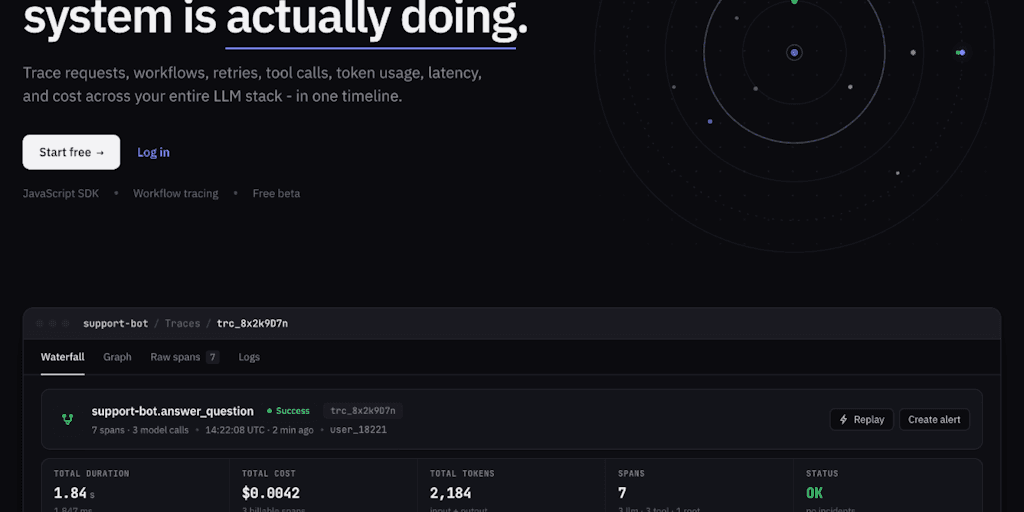
Task: Open the Traces breadcrumb
Action: click(182, 323)
